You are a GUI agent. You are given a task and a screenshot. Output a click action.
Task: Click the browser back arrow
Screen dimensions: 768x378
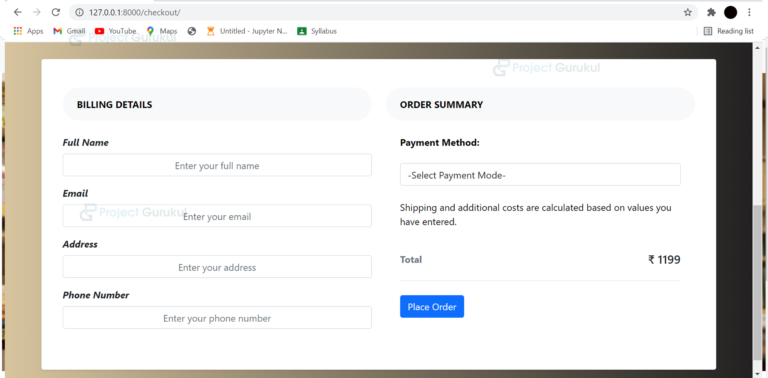(18, 12)
